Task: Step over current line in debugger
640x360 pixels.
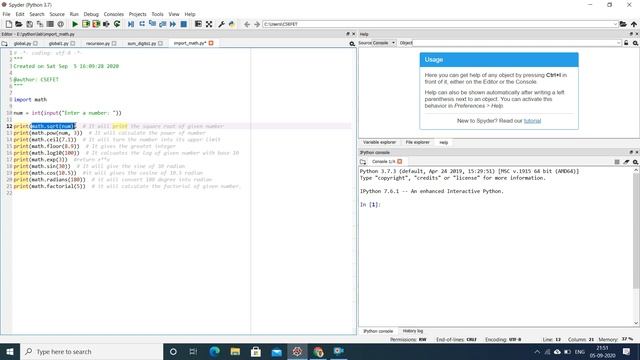Action: point(142,24)
